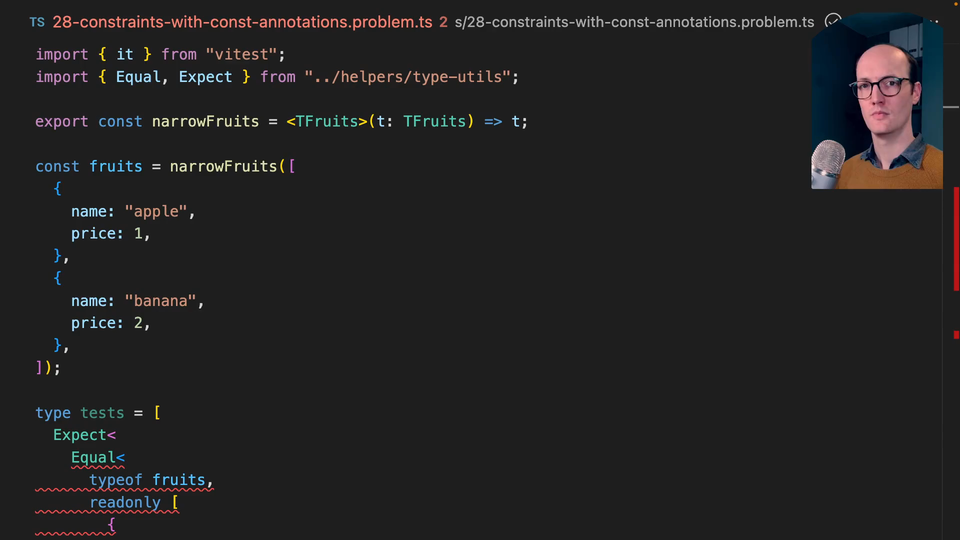Viewport: 960px width, 540px height.
Task: Click the "vitest" string in the first import
Action: click(239, 54)
